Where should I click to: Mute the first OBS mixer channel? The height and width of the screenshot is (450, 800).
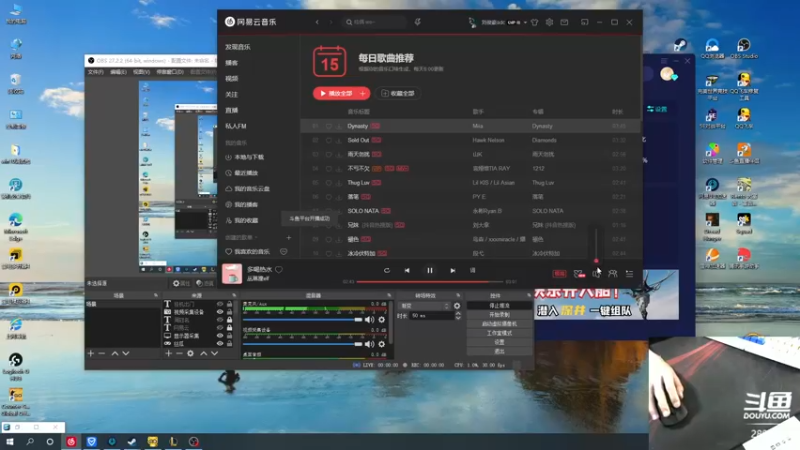click(369, 320)
